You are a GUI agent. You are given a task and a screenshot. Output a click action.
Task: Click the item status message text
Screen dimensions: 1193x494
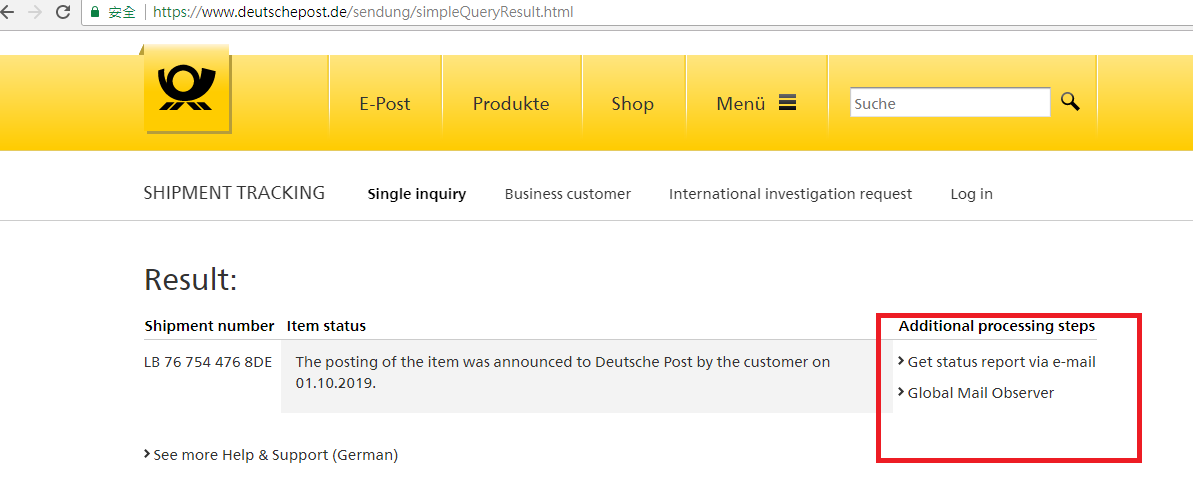coord(562,372)
